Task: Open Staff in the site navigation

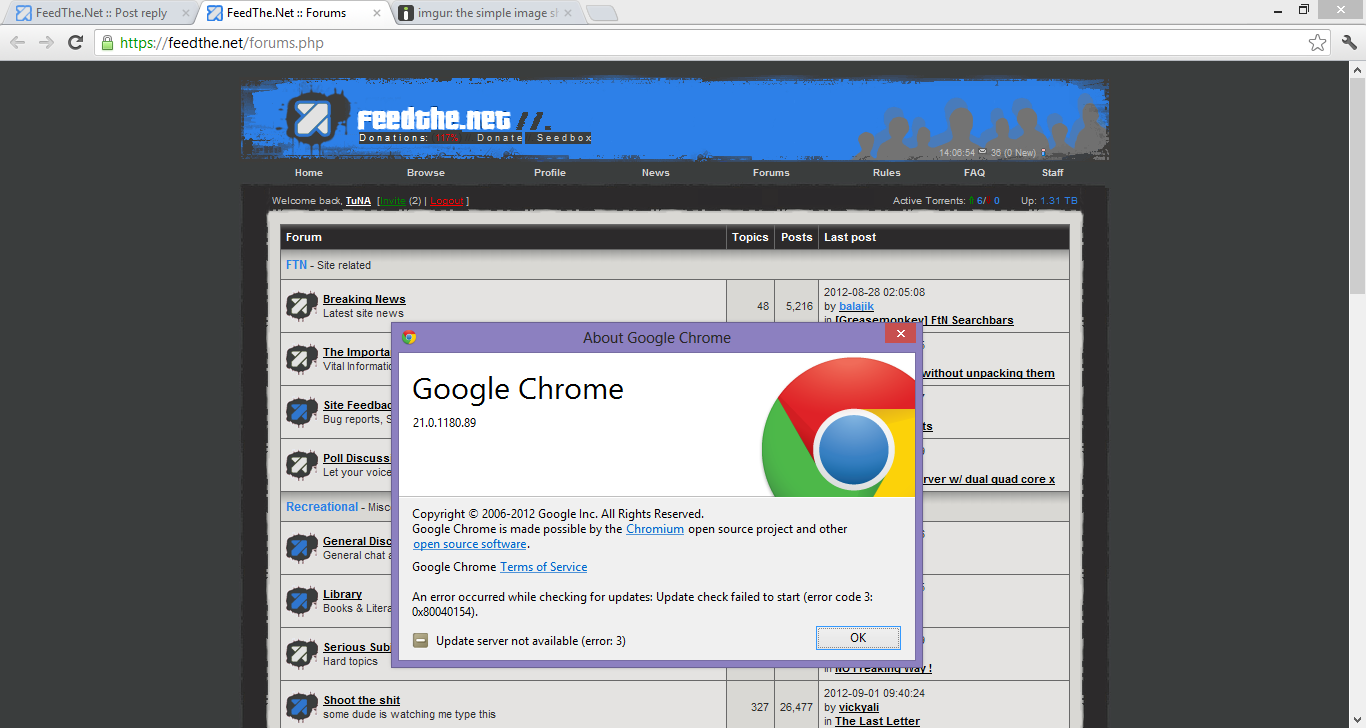Action: 1053,173
